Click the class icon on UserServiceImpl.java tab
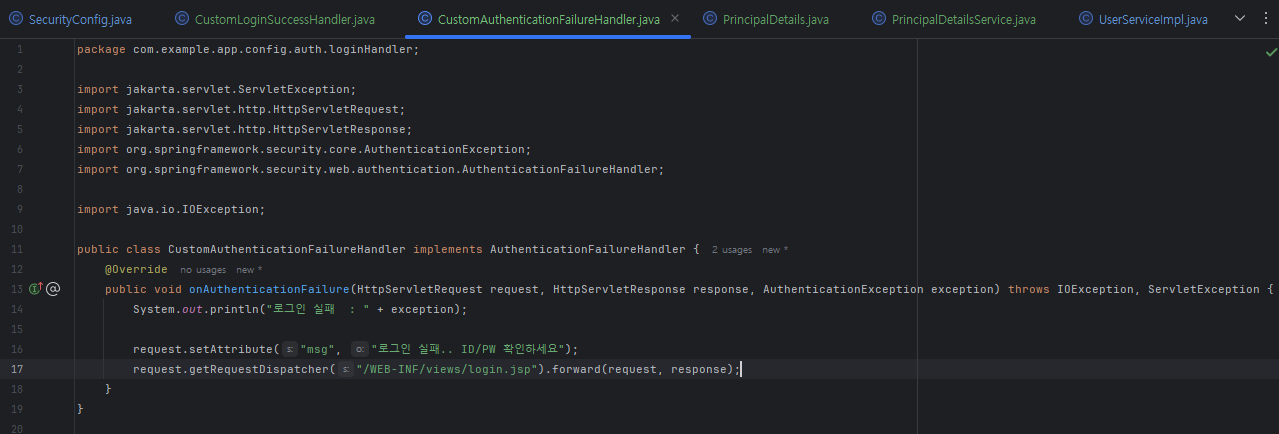Screen dimensions: 1279x434 tap(1086, 19)
